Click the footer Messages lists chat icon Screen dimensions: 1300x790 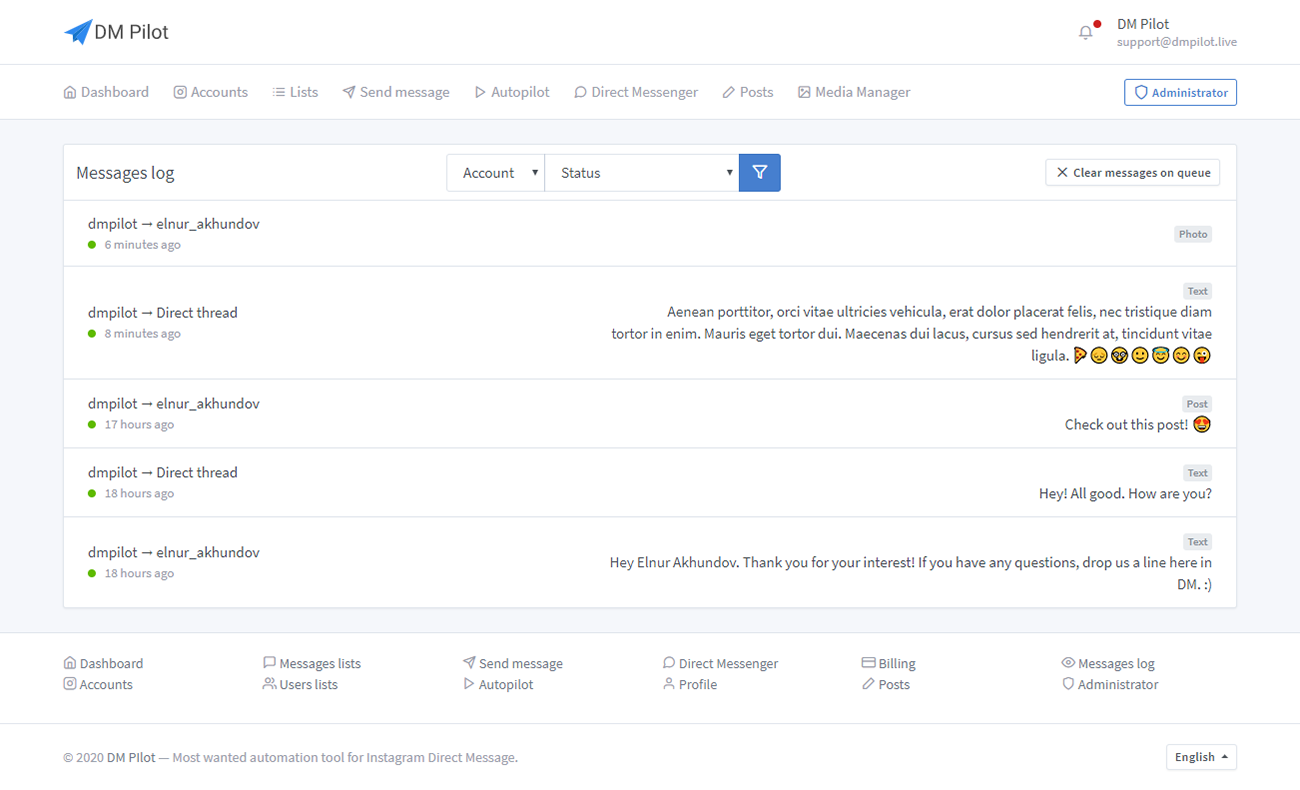269,663
